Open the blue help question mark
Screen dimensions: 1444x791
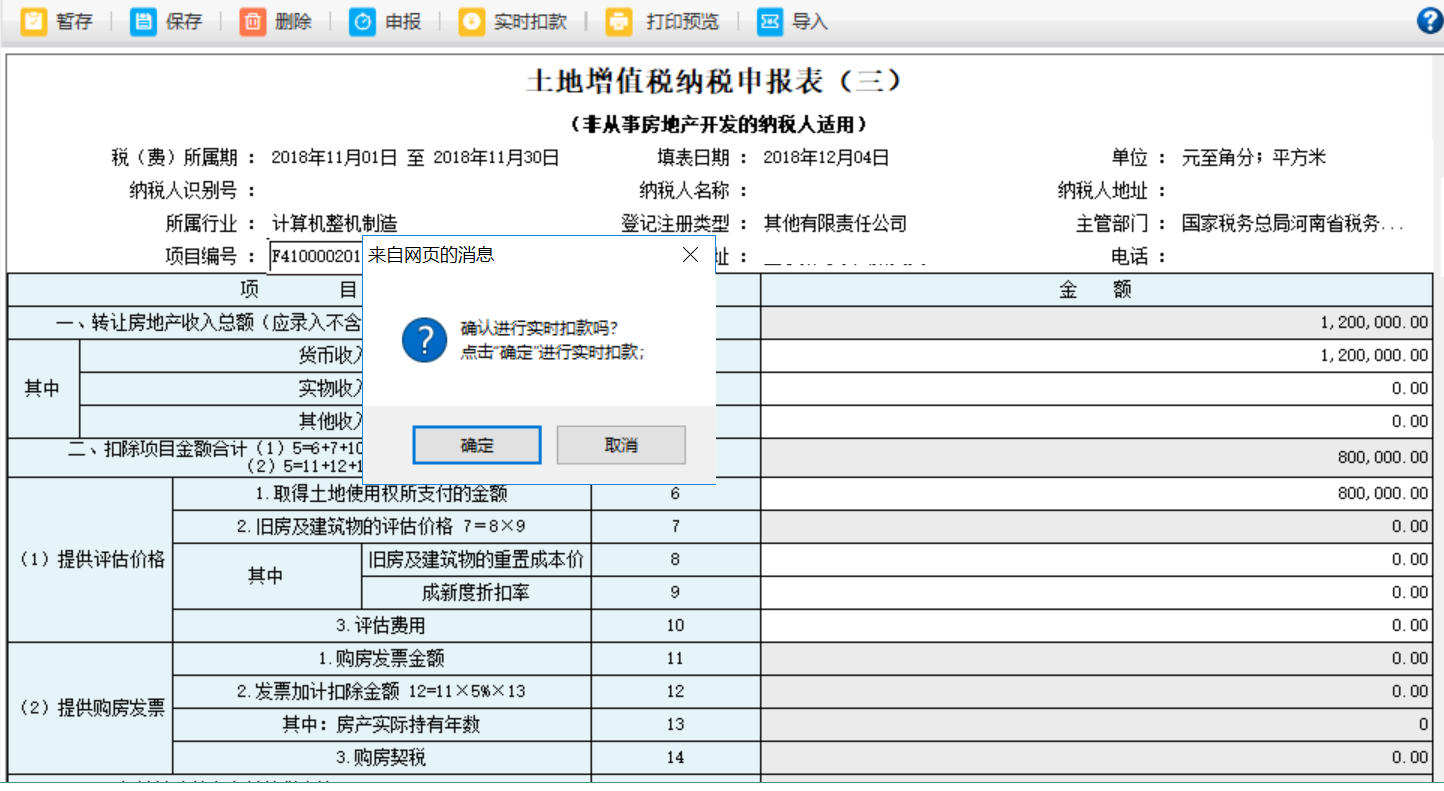pos(1430,22)
